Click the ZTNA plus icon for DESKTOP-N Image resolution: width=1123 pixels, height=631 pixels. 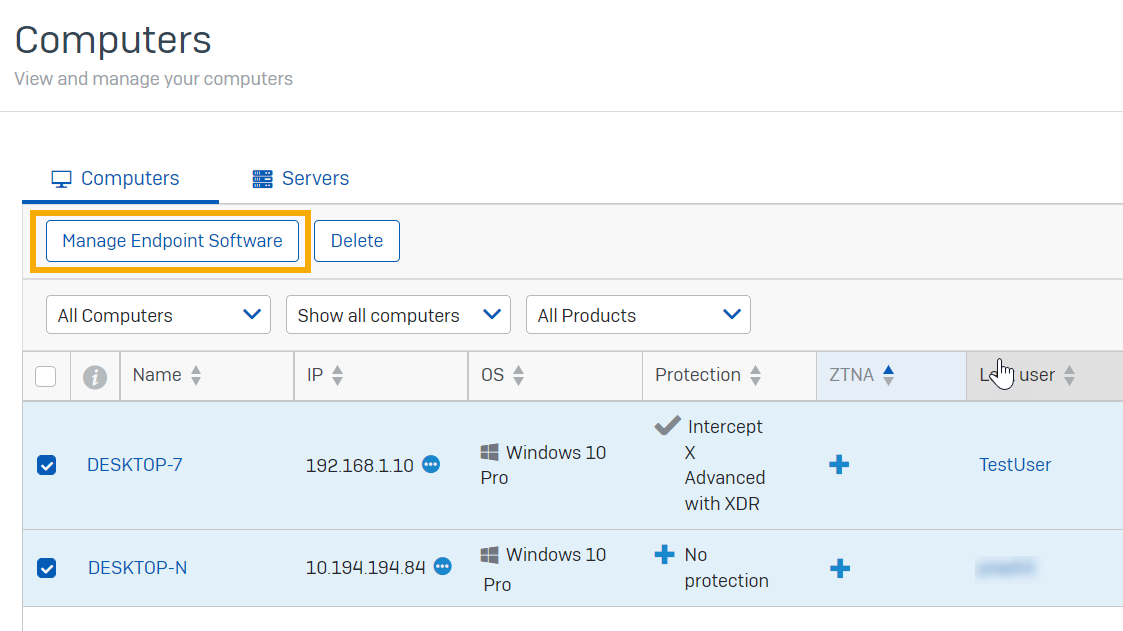tap(840, 568)
